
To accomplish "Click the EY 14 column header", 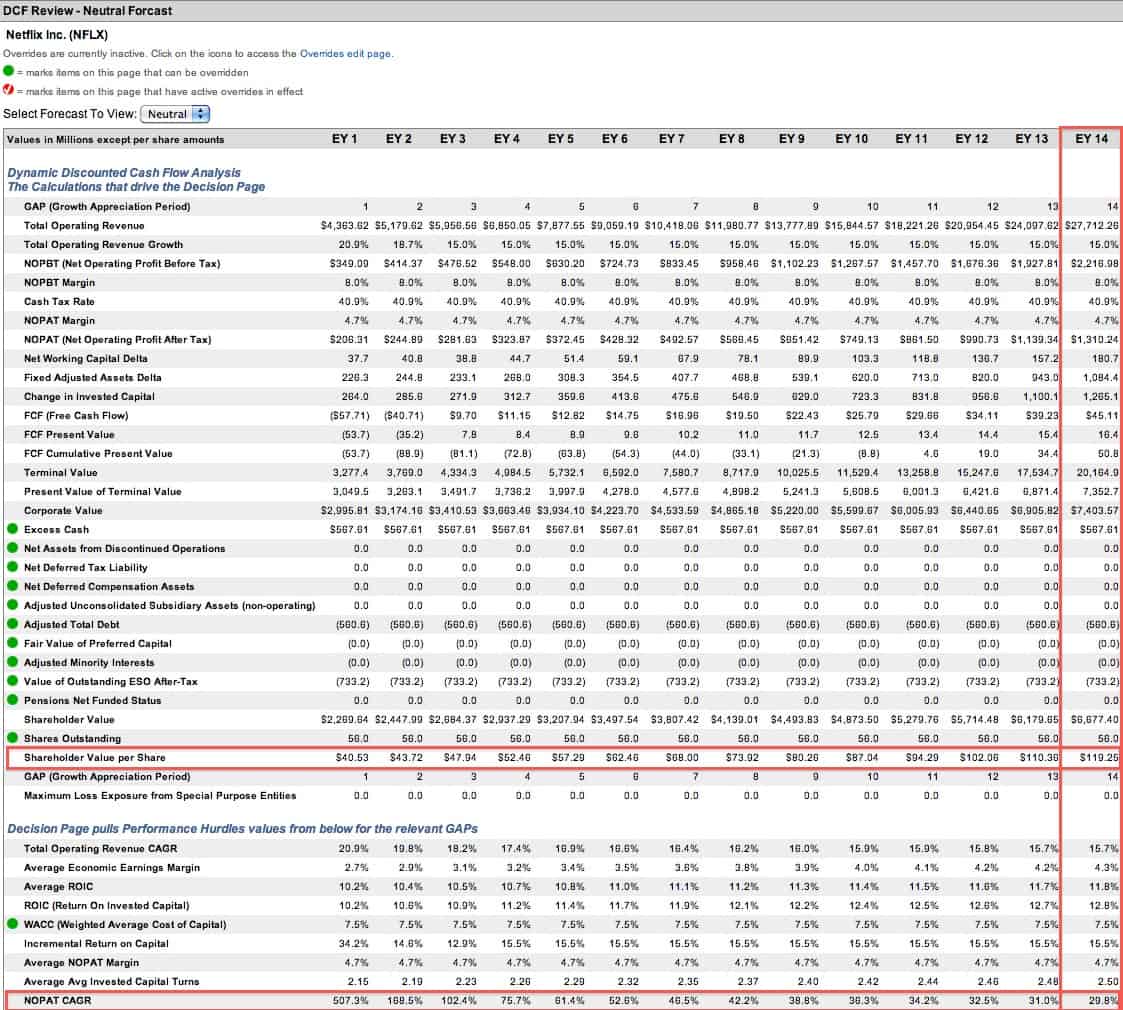I will [x=1091, y=139].
